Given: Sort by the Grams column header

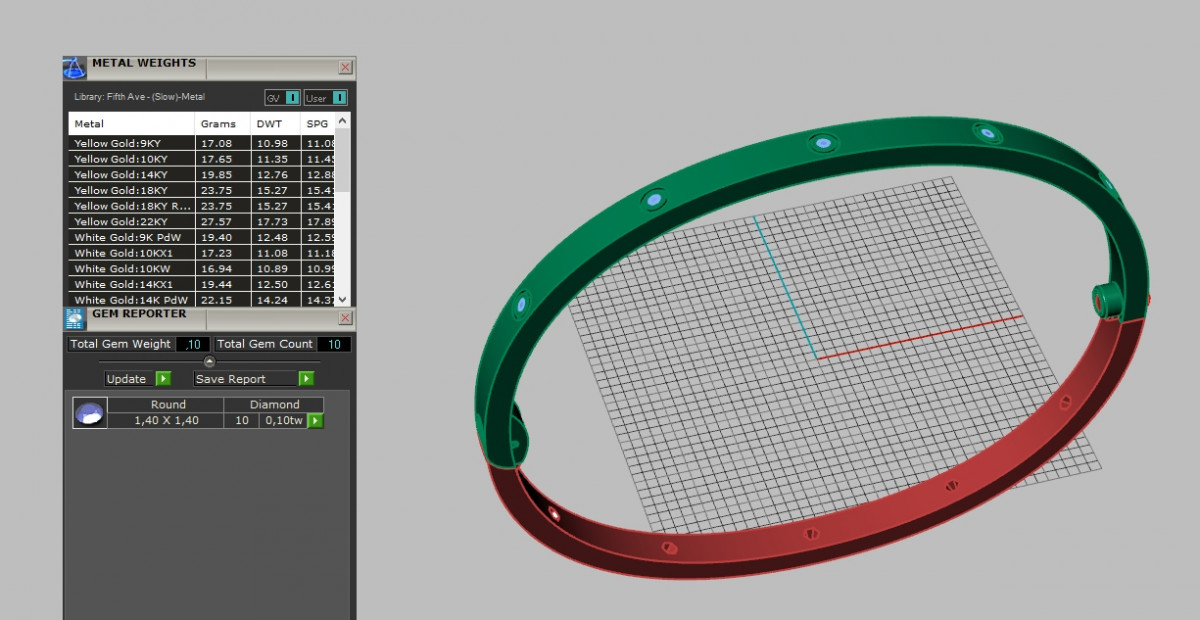Looking at the screenshot, I should coord(222,124).
